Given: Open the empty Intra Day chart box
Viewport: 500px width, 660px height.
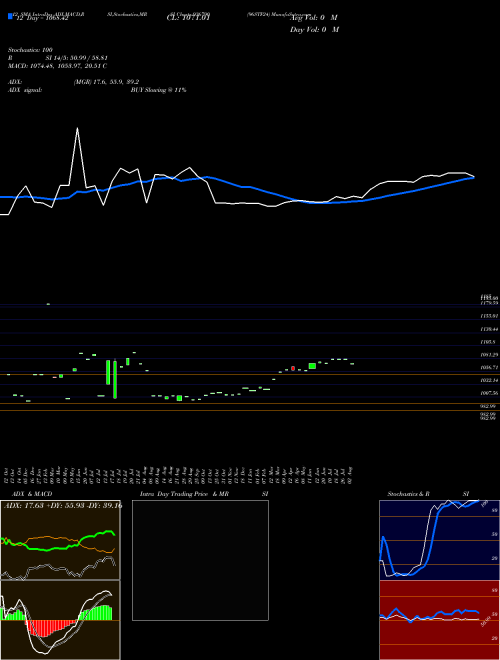Looking at the screenshot, I should click(200, 560).
